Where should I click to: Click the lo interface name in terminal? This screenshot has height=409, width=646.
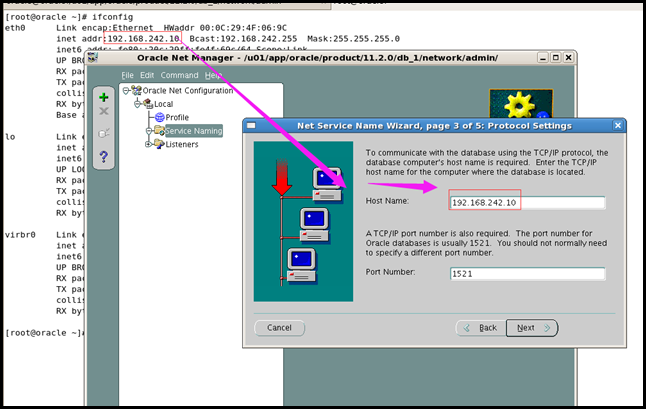pos(10,137)
